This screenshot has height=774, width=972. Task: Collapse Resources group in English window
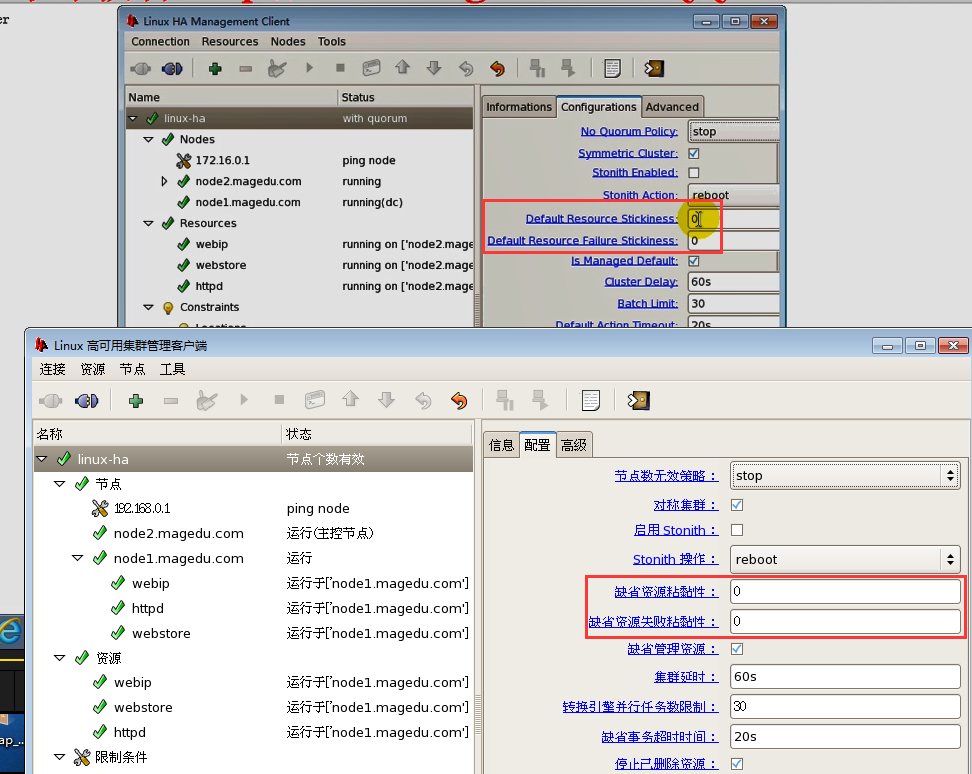tap(148, 223)
